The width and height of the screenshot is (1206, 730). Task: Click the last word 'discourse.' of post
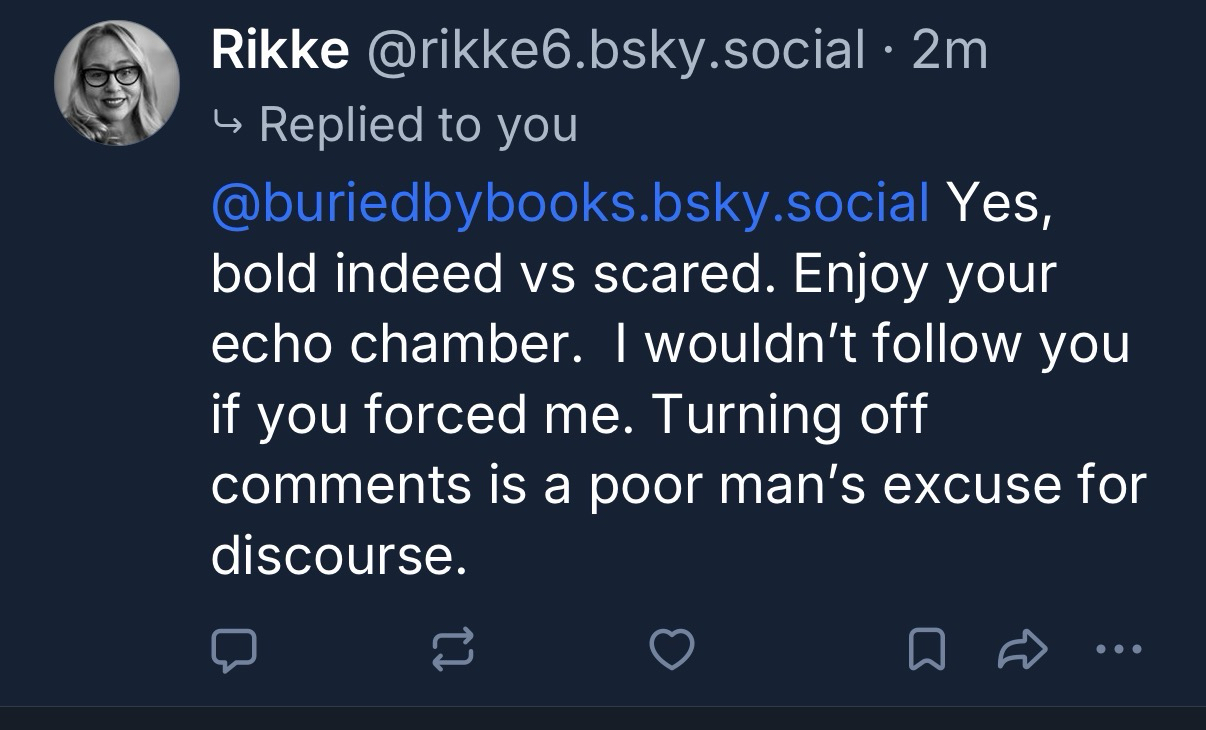coord(339,553)
